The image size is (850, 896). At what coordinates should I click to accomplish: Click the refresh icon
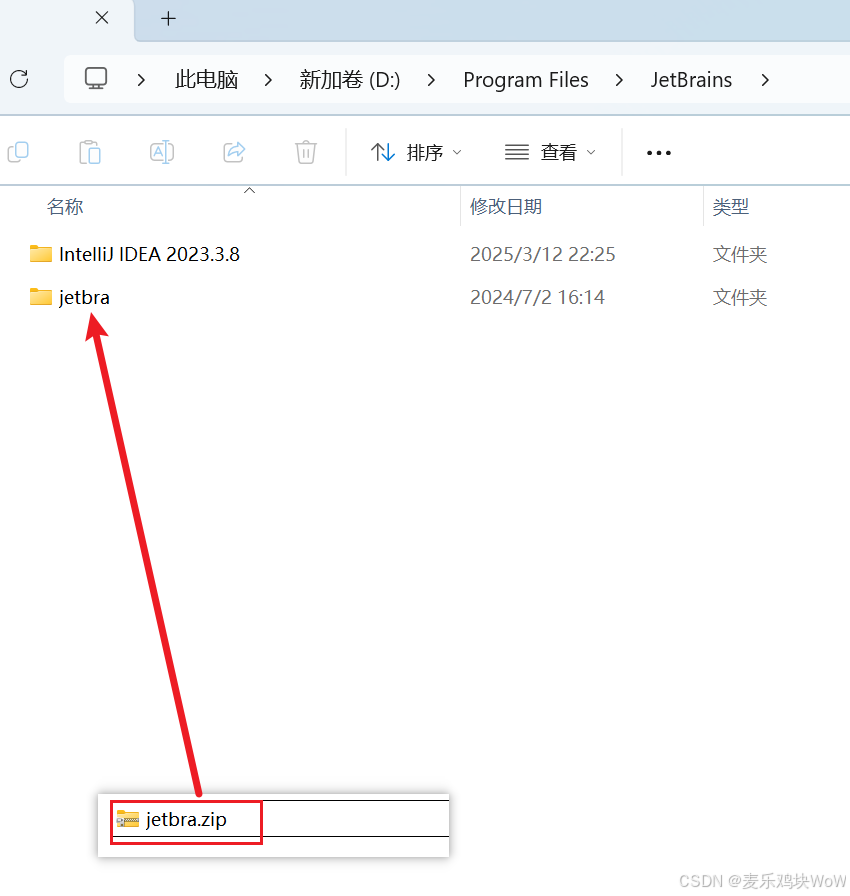19,79
